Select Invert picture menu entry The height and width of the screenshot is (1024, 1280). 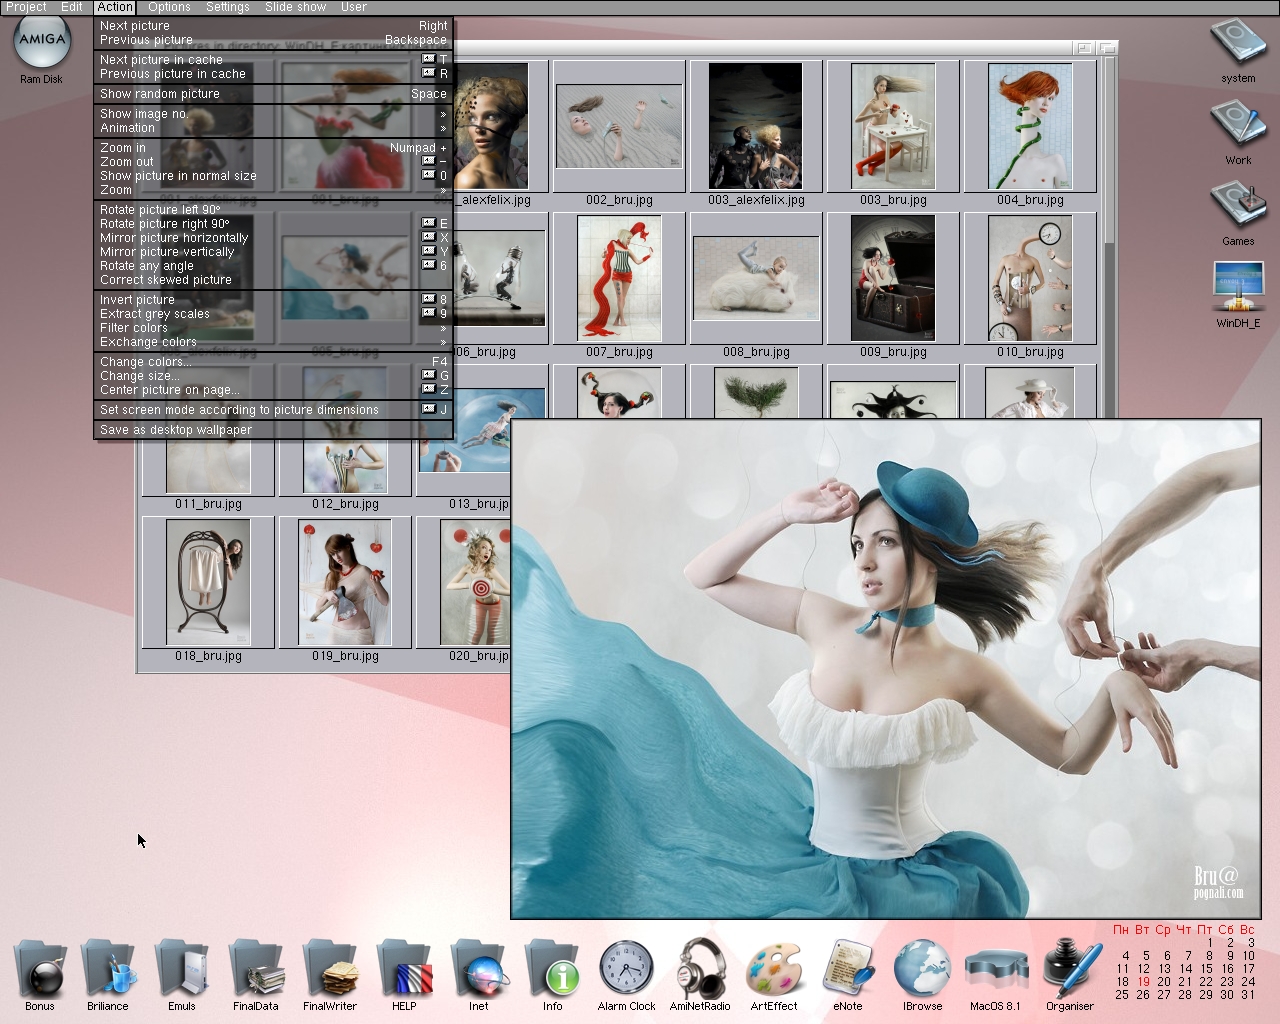272,300
